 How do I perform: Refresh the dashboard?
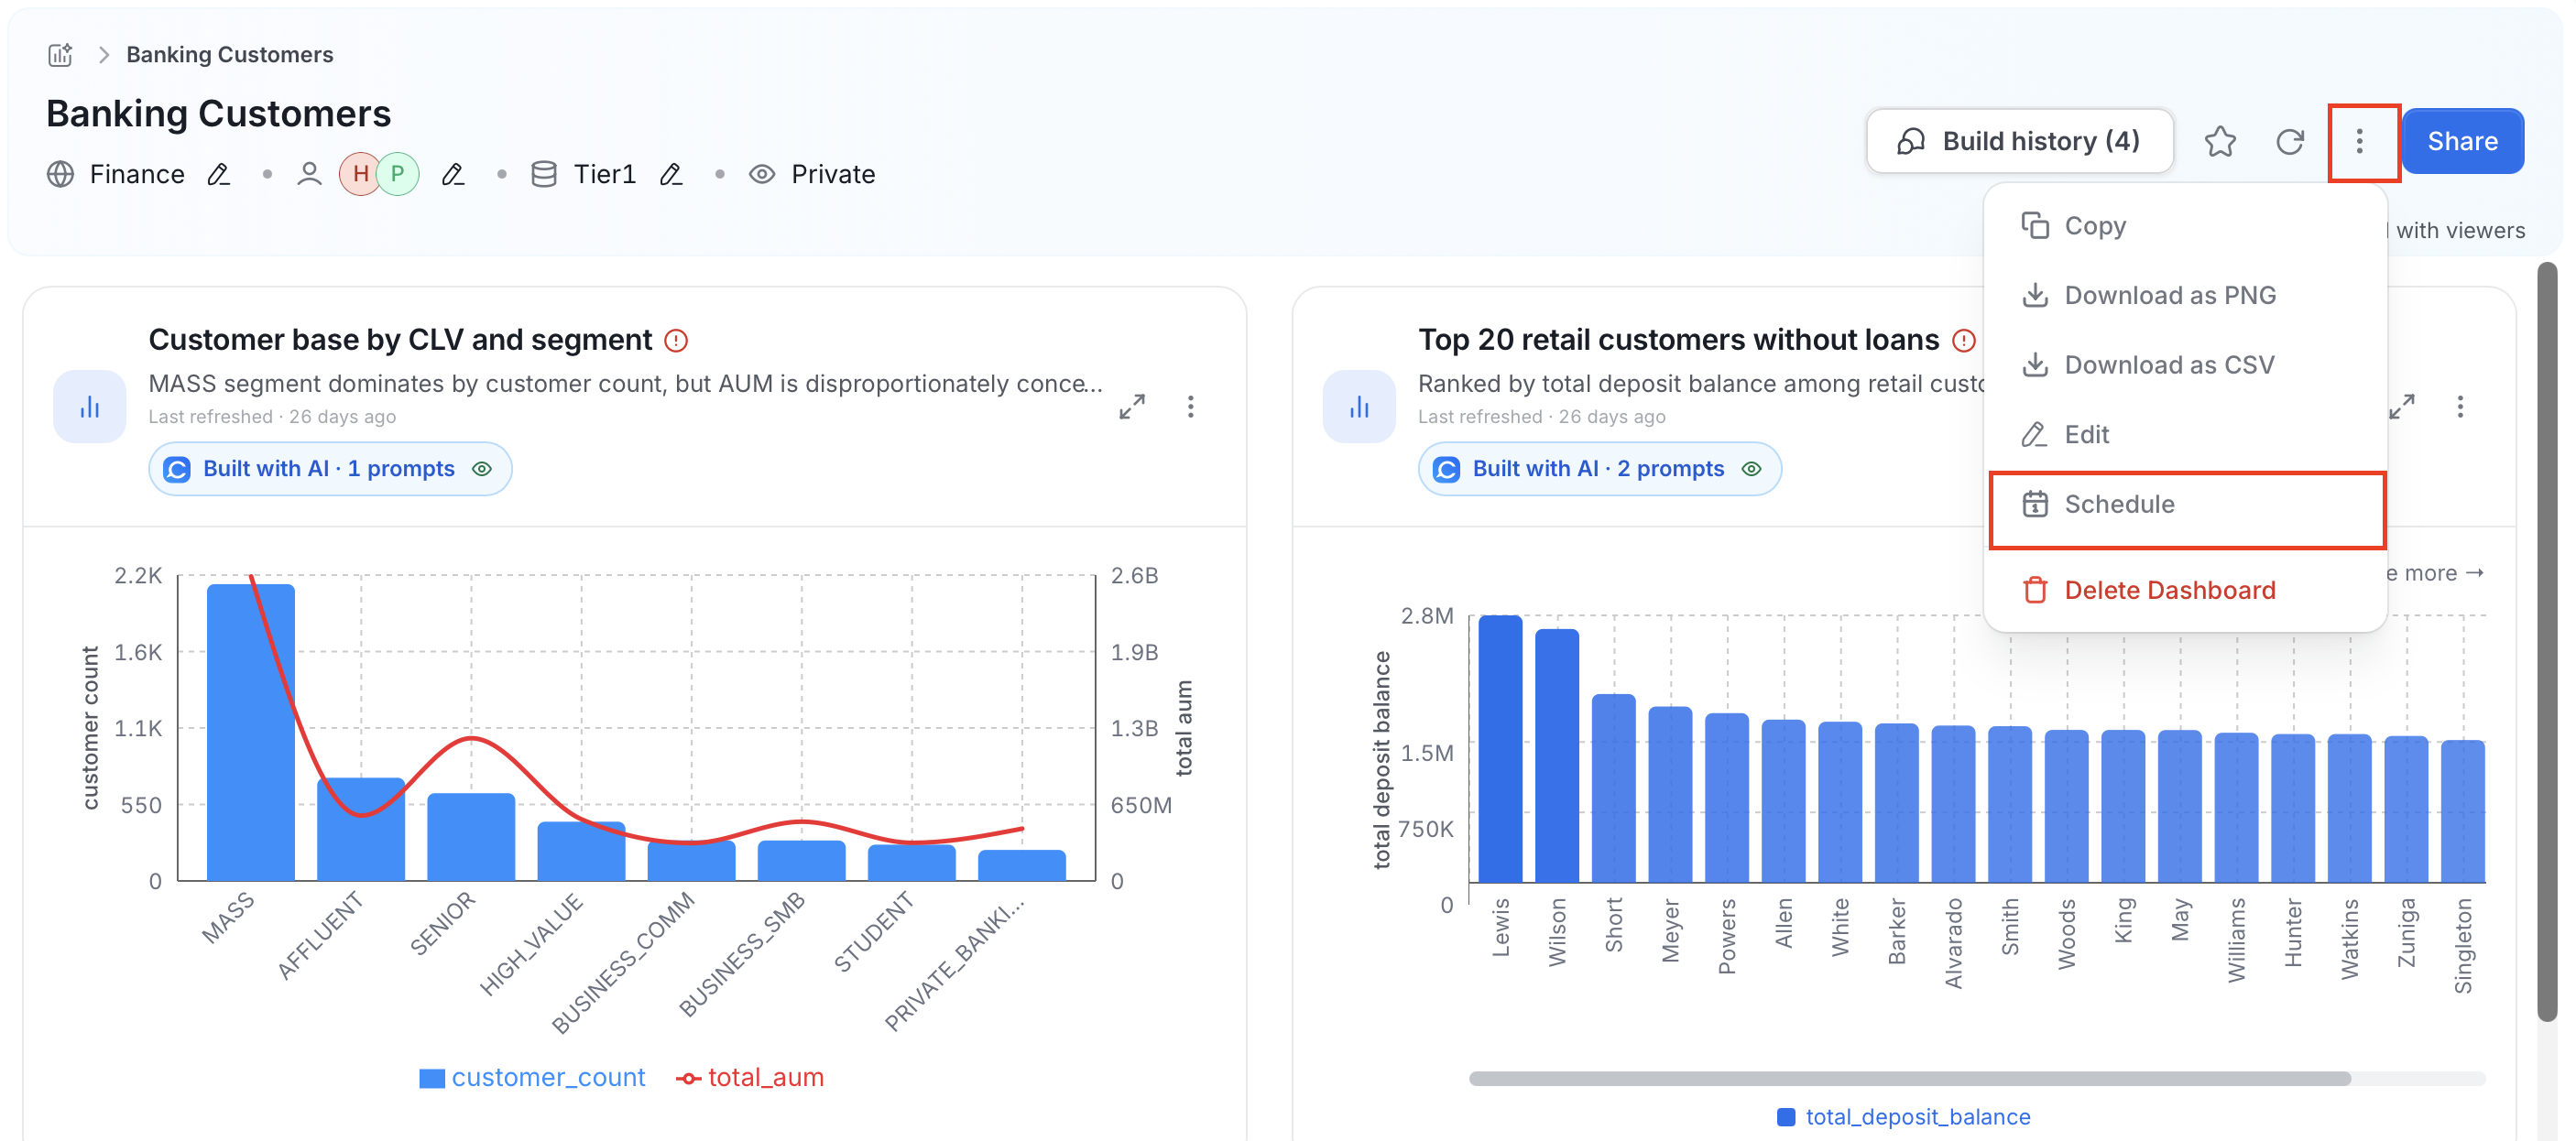(2290, 141)
